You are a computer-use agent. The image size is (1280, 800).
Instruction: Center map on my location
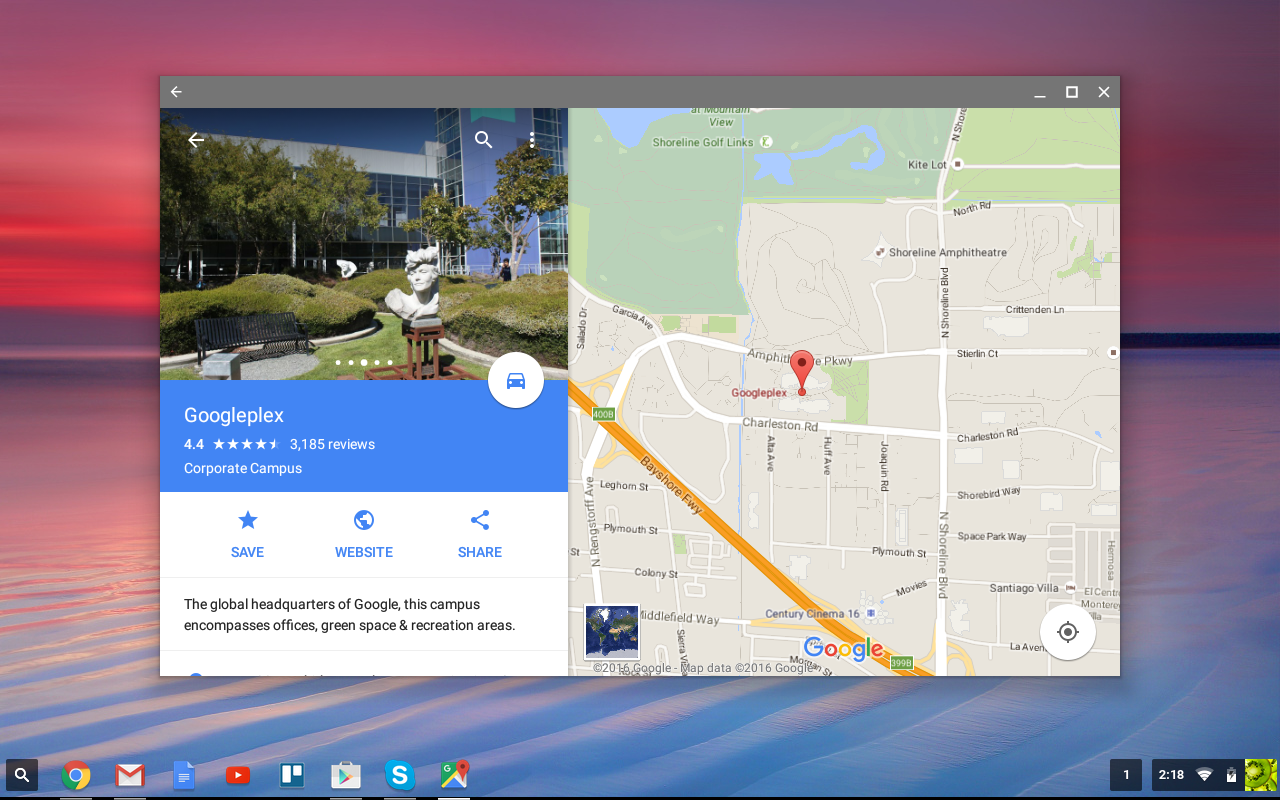click(1068, 632)
